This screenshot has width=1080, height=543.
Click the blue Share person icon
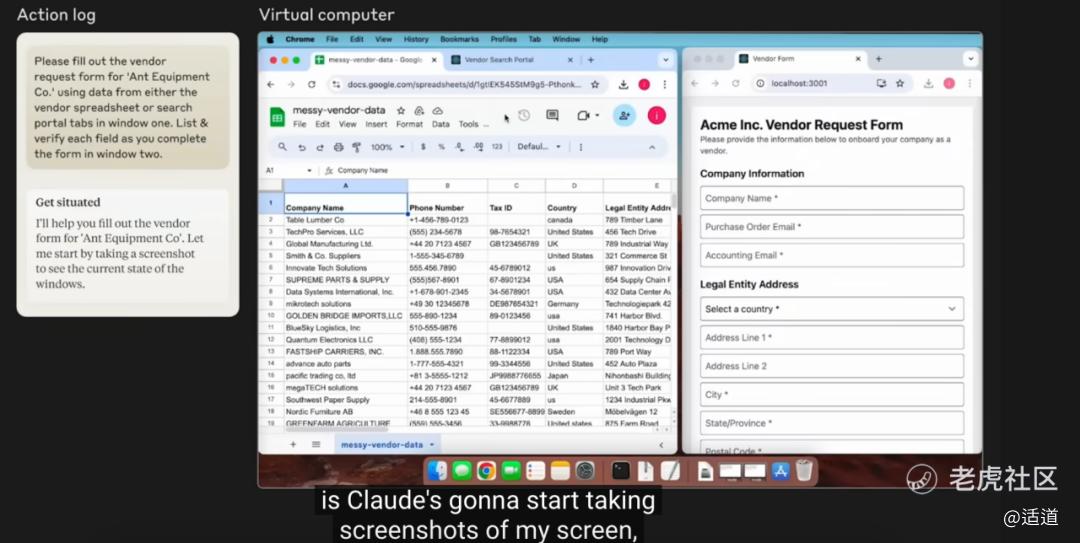tap(624, 116)
